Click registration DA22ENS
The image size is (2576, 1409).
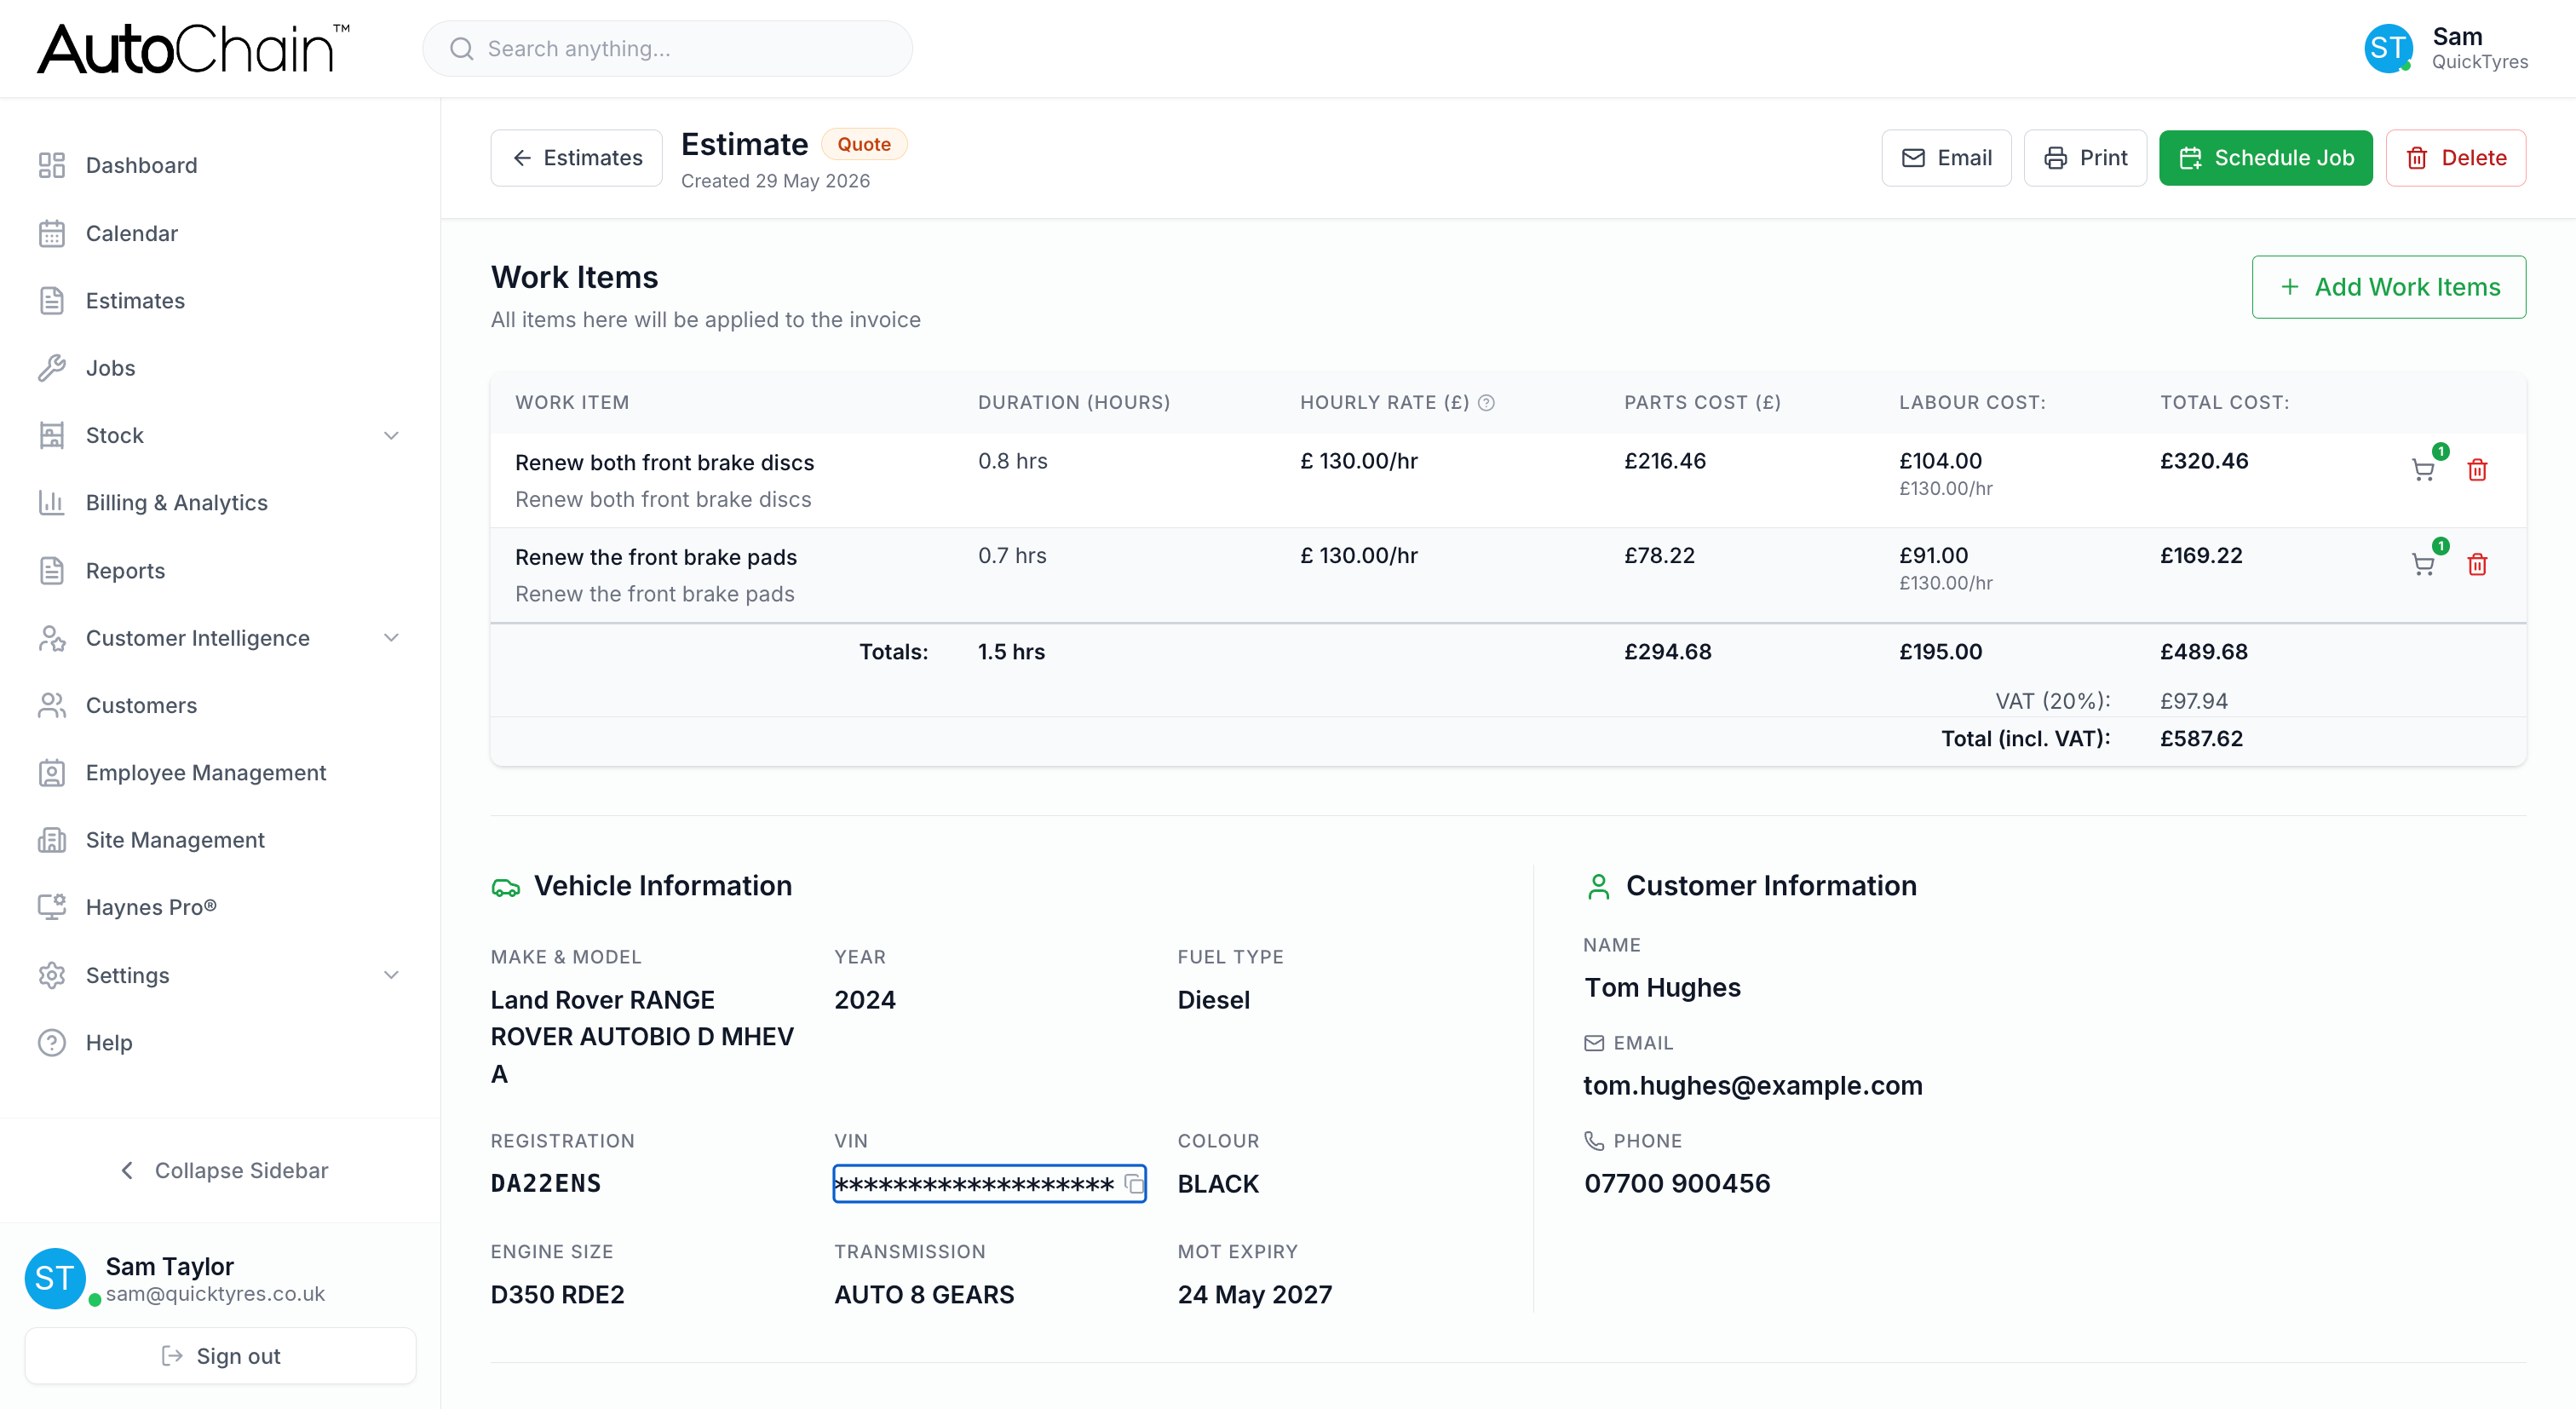click(546, 1183)
